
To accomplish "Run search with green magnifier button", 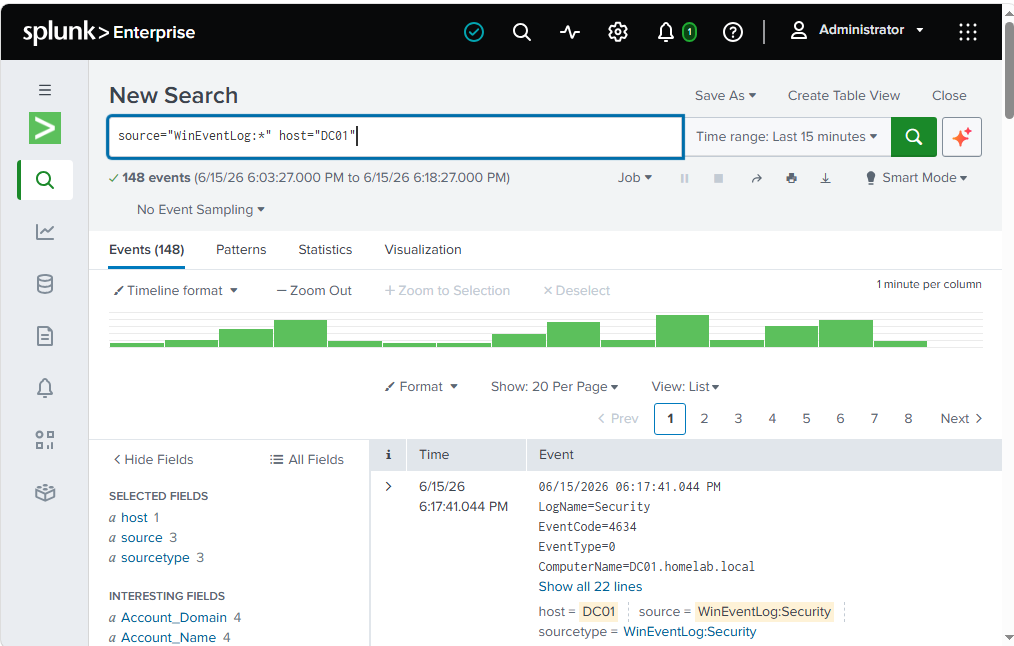I will [x=913, y=136].
